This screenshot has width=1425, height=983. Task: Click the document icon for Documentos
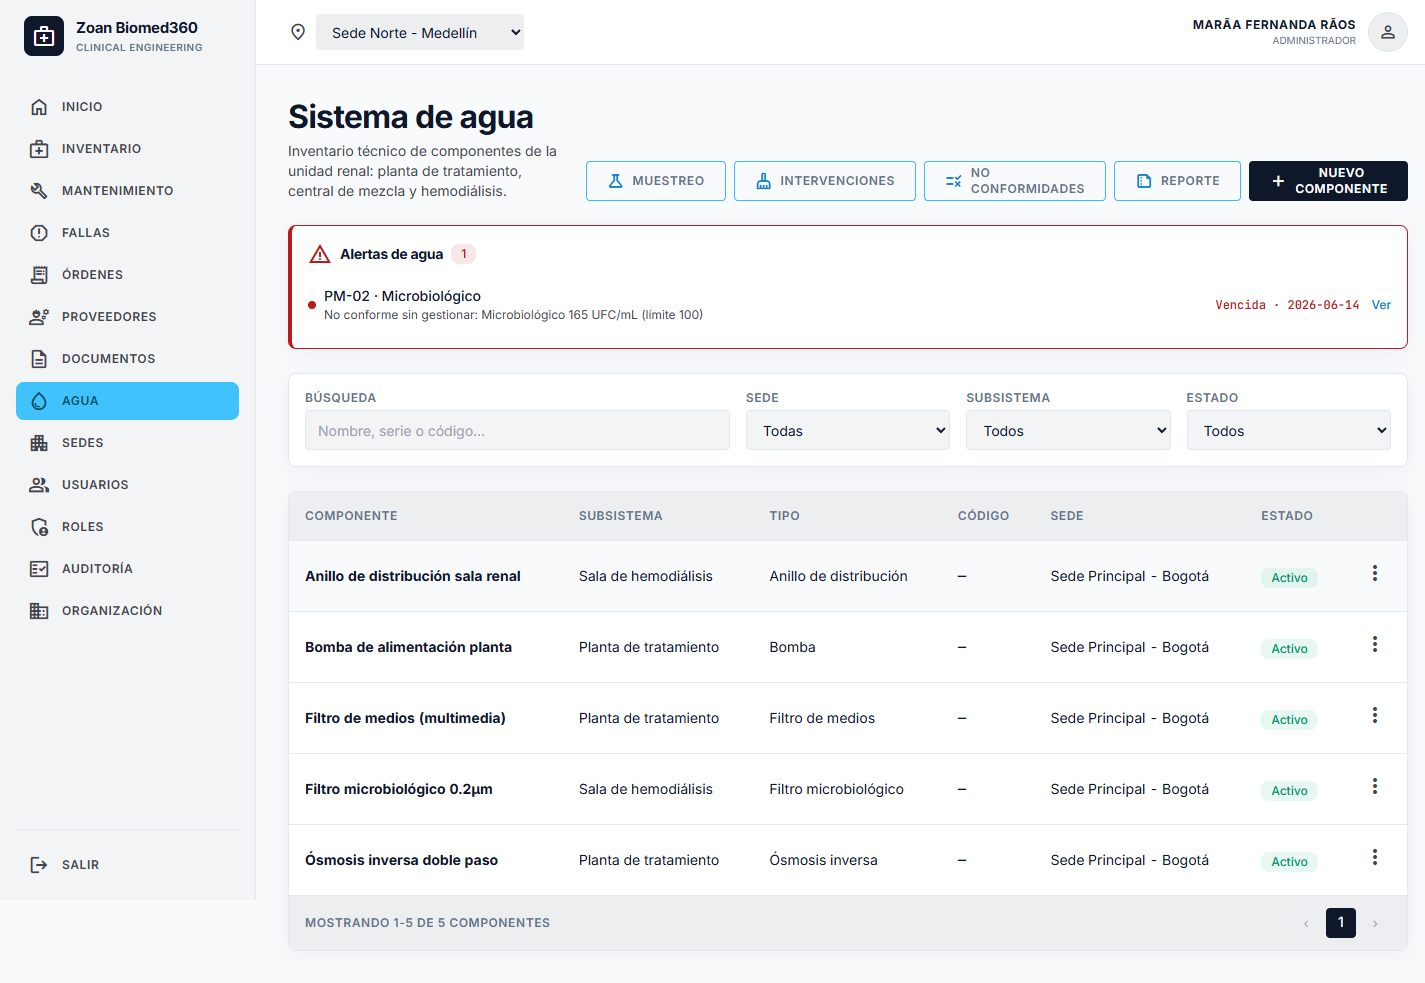pos(39,359)
